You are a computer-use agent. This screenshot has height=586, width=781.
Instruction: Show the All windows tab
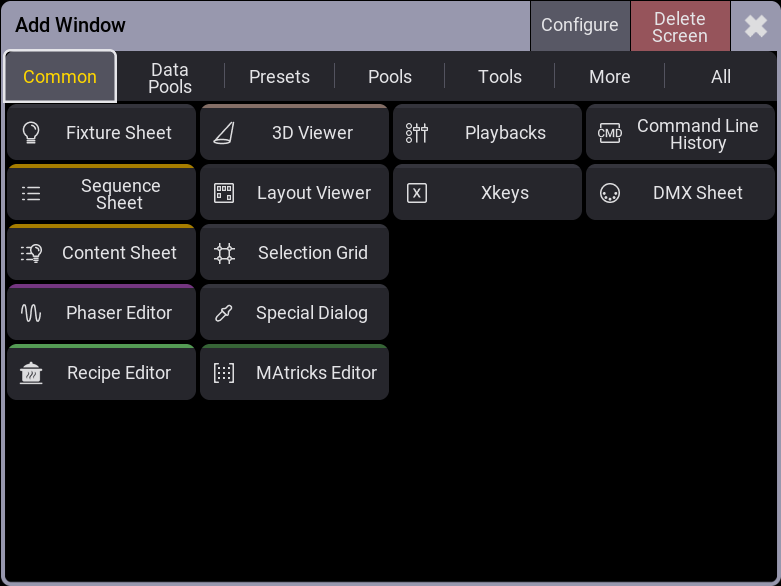pos(721,77)
